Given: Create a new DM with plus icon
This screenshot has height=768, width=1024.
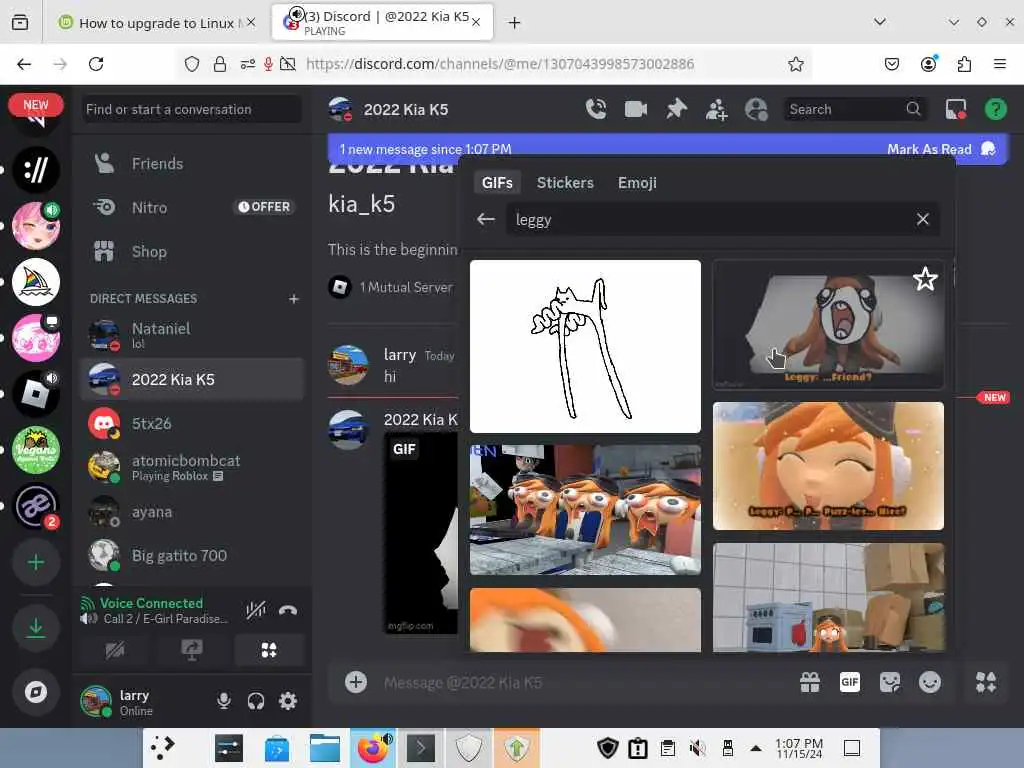Looking at the screenshot, I should tap(293, 298).
